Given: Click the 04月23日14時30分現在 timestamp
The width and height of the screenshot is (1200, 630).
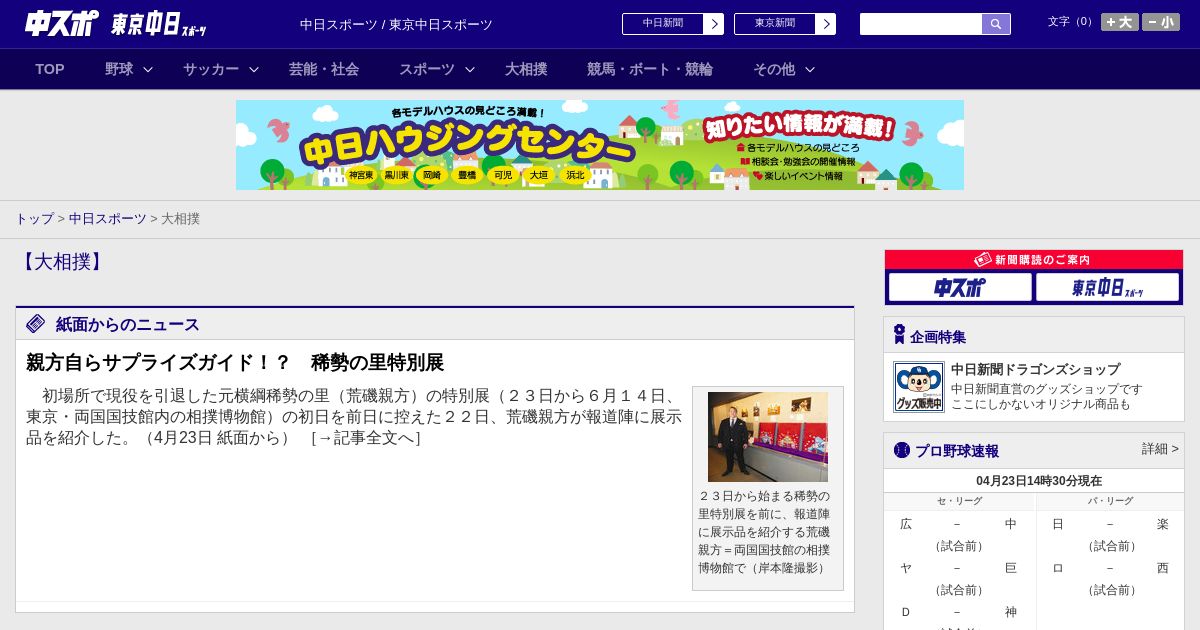Looking at the screenshot, I should click(1039, 481).
